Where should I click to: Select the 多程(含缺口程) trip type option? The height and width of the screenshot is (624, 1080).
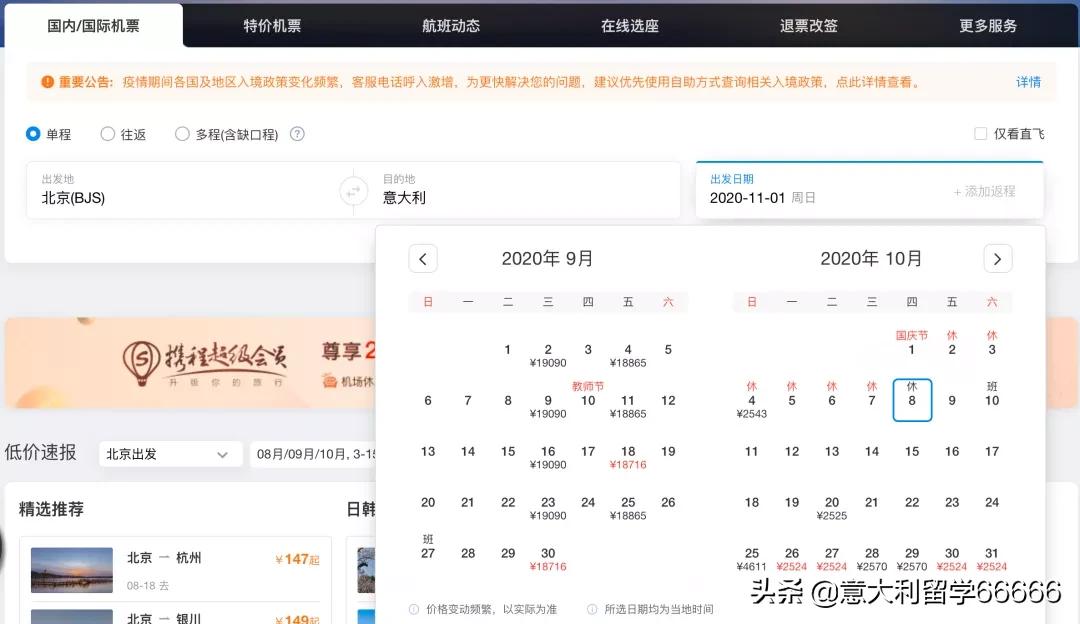click(x=183, y=133)
